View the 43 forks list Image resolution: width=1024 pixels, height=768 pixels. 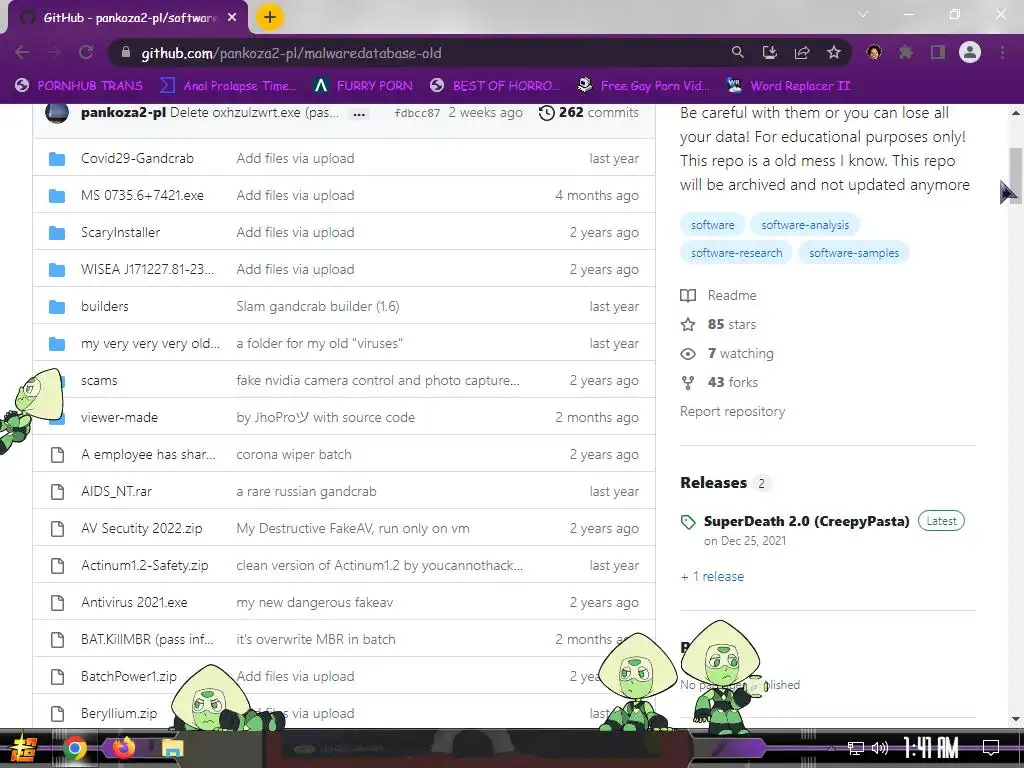point(719,382)
